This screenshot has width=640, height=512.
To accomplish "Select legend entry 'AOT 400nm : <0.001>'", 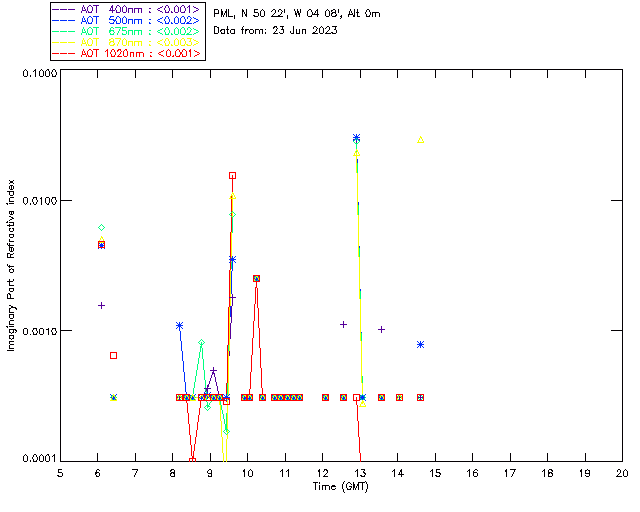I will tap(140, 9).
